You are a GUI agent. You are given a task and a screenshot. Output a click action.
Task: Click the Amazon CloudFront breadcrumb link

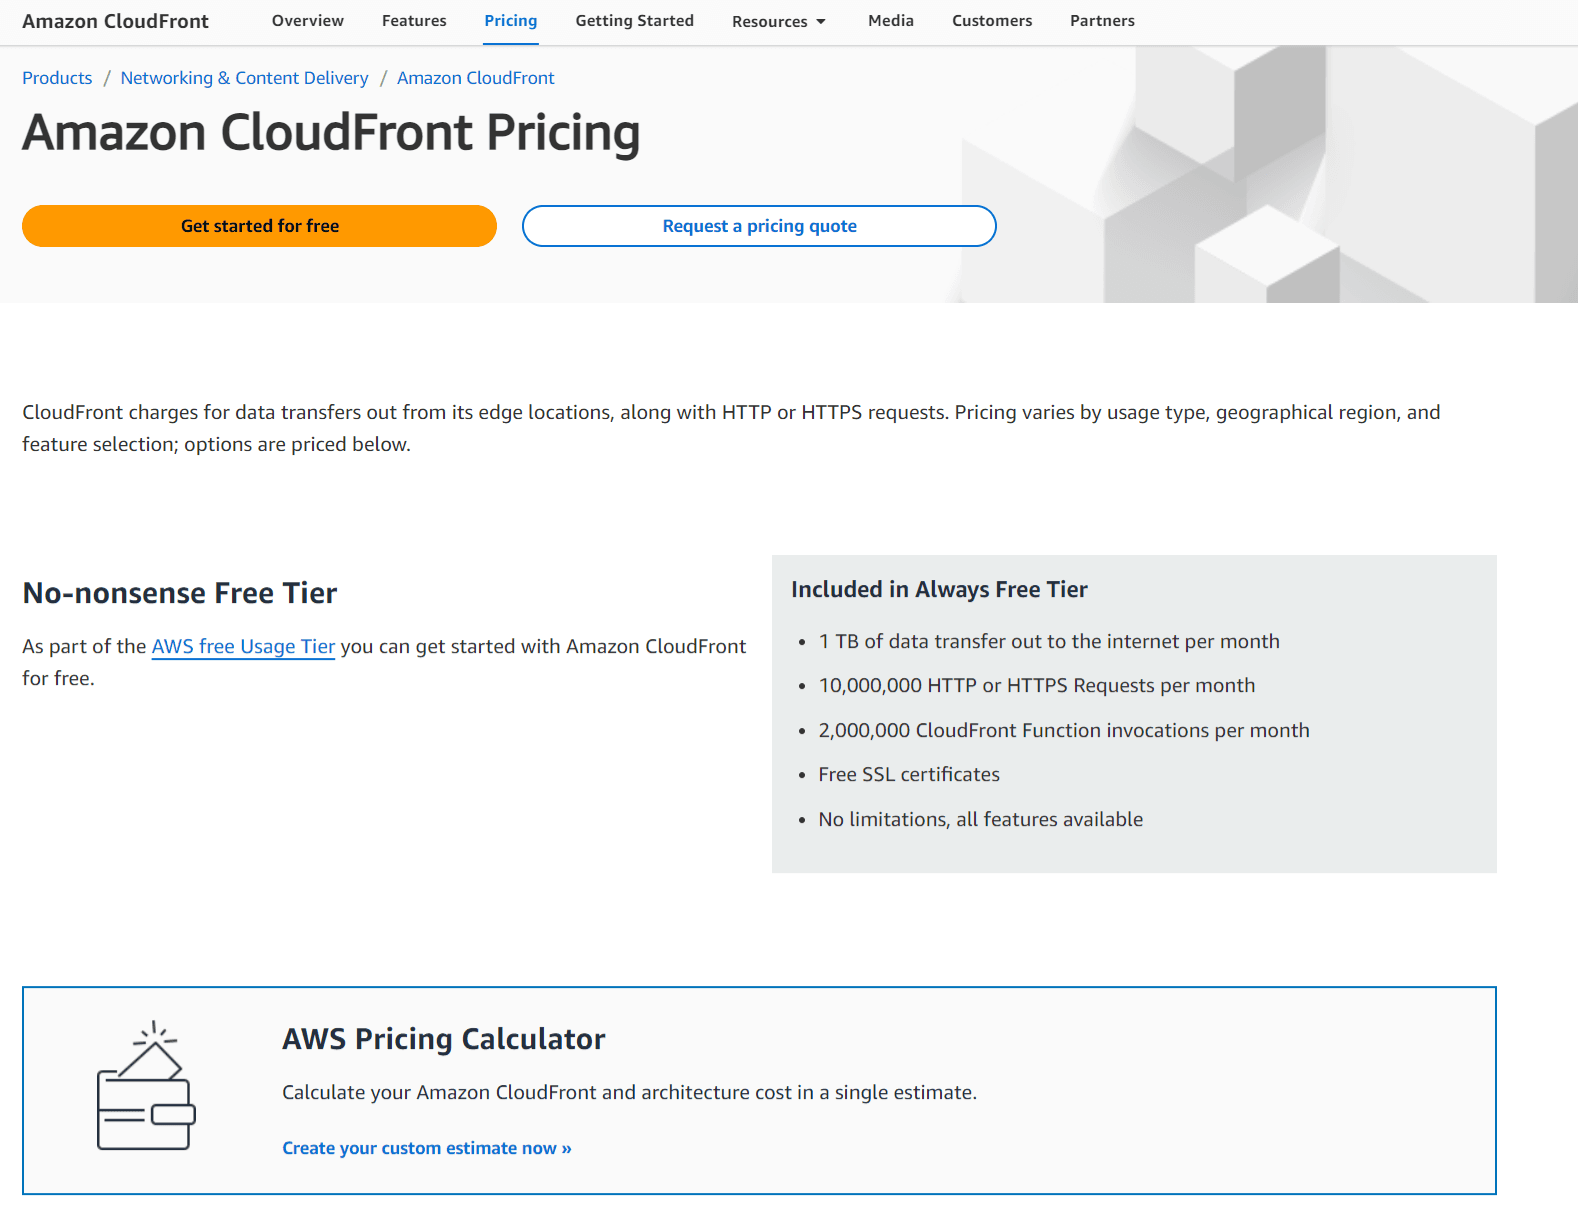(x=475, y=78)
